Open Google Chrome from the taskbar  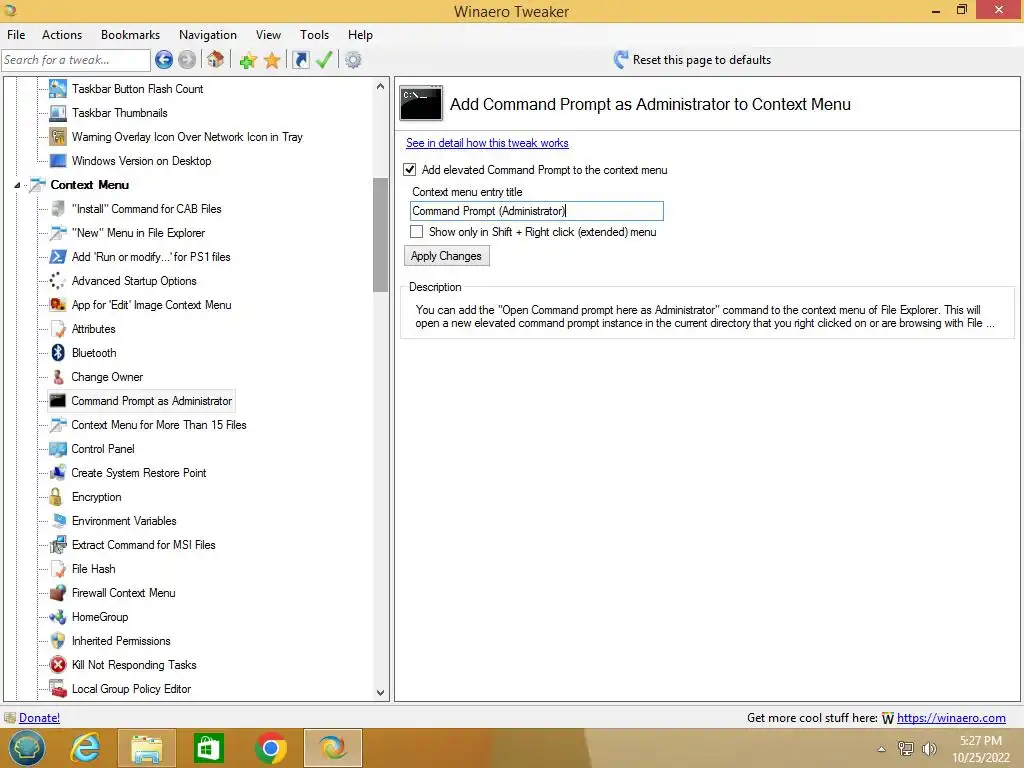click(270, 748)
